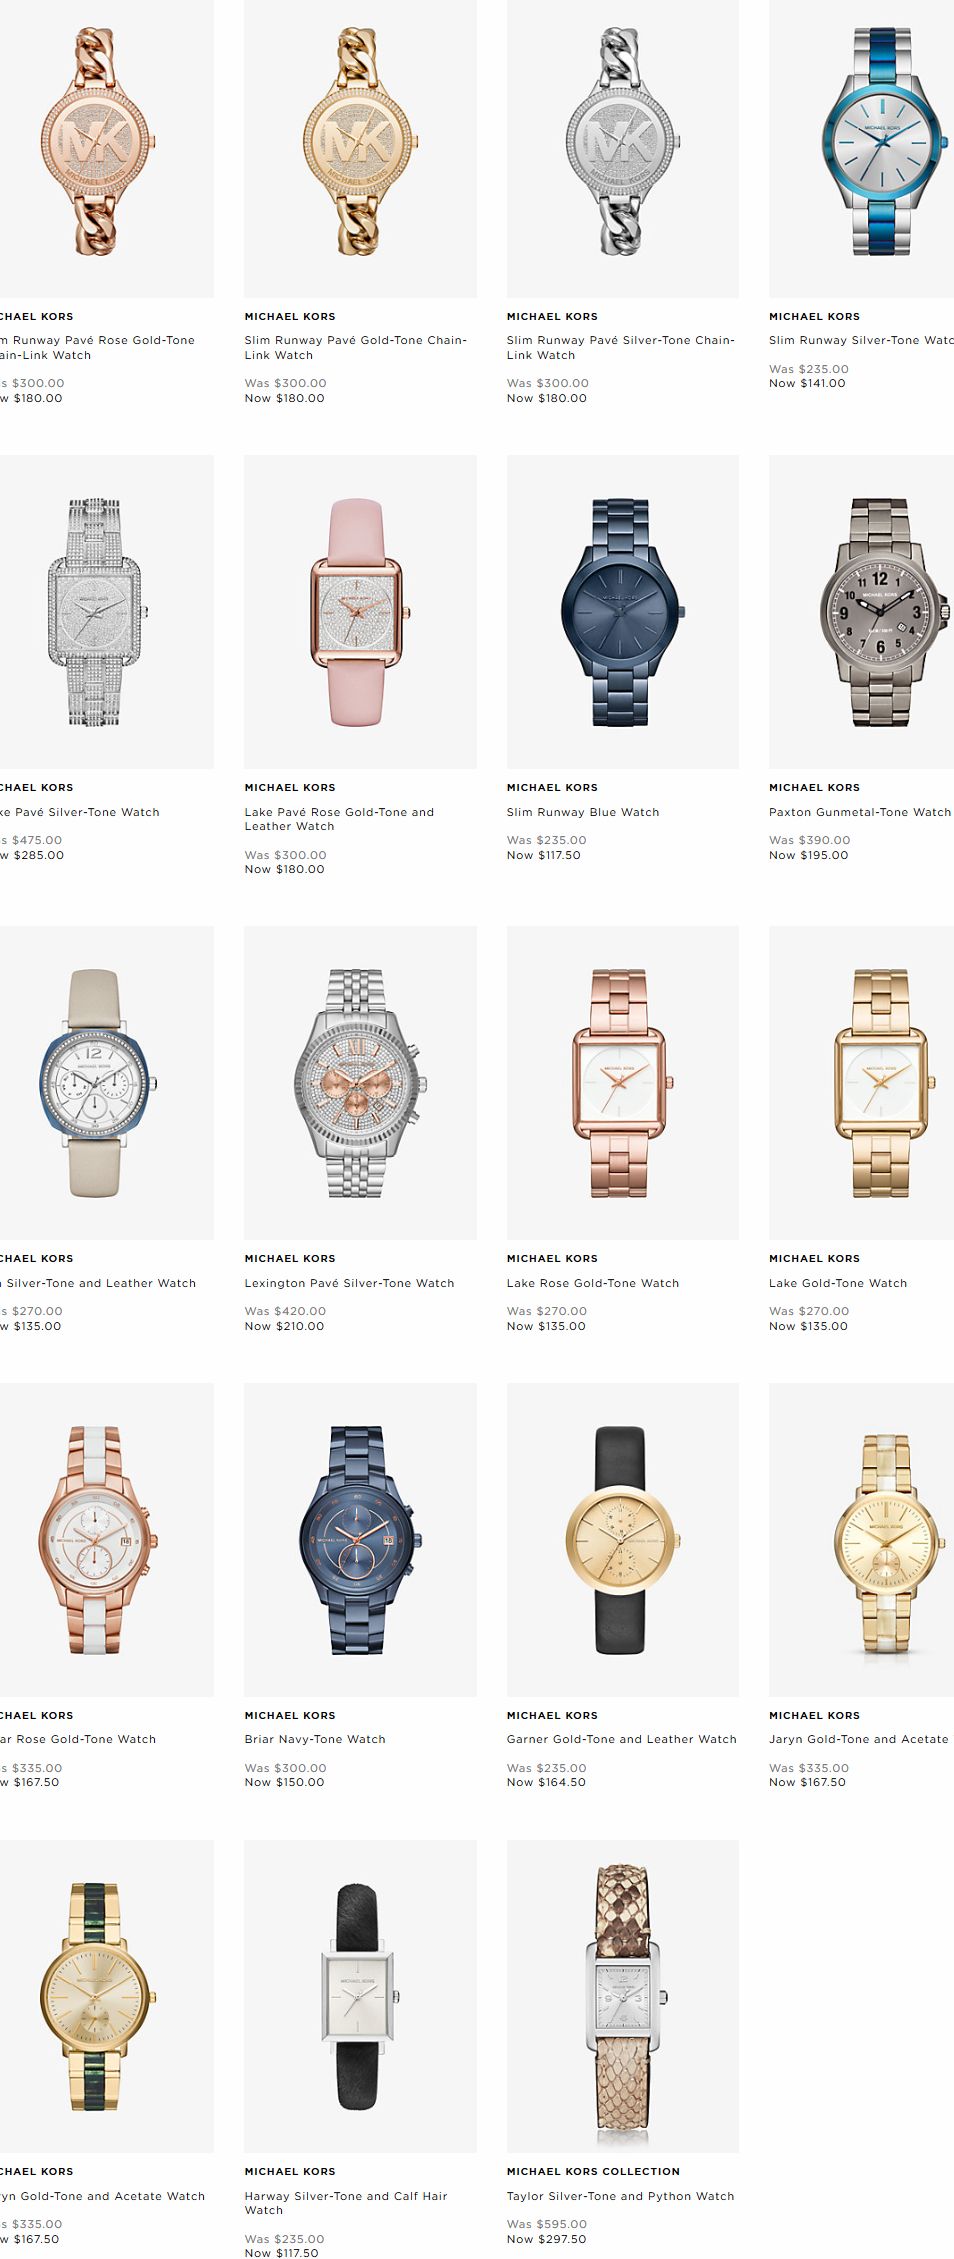Click the Lake Gold-Tone Watch title
954x2259 pixels.
pos(838,1283)
